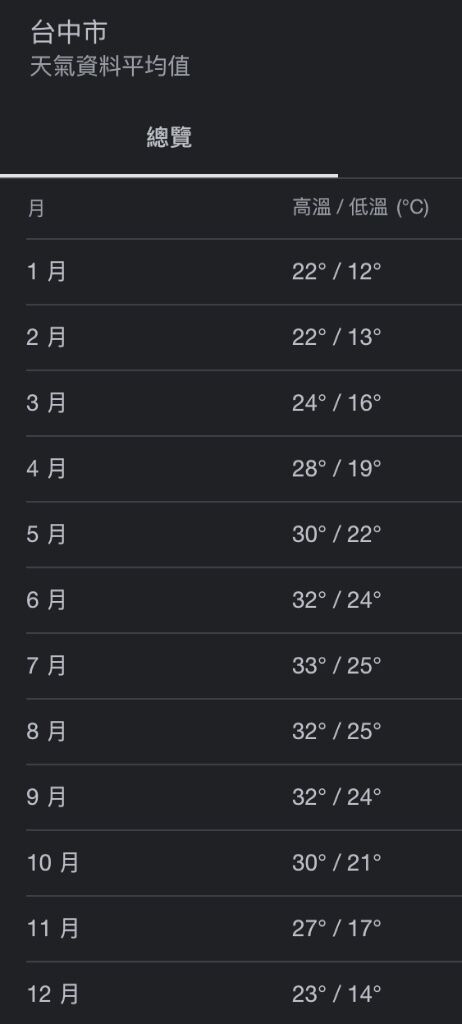The height and width of the screenshot is (1024, 462).
Task: Click the 22° / 12° temperature value
Action: pyautogui.click(x=337, y=272)
